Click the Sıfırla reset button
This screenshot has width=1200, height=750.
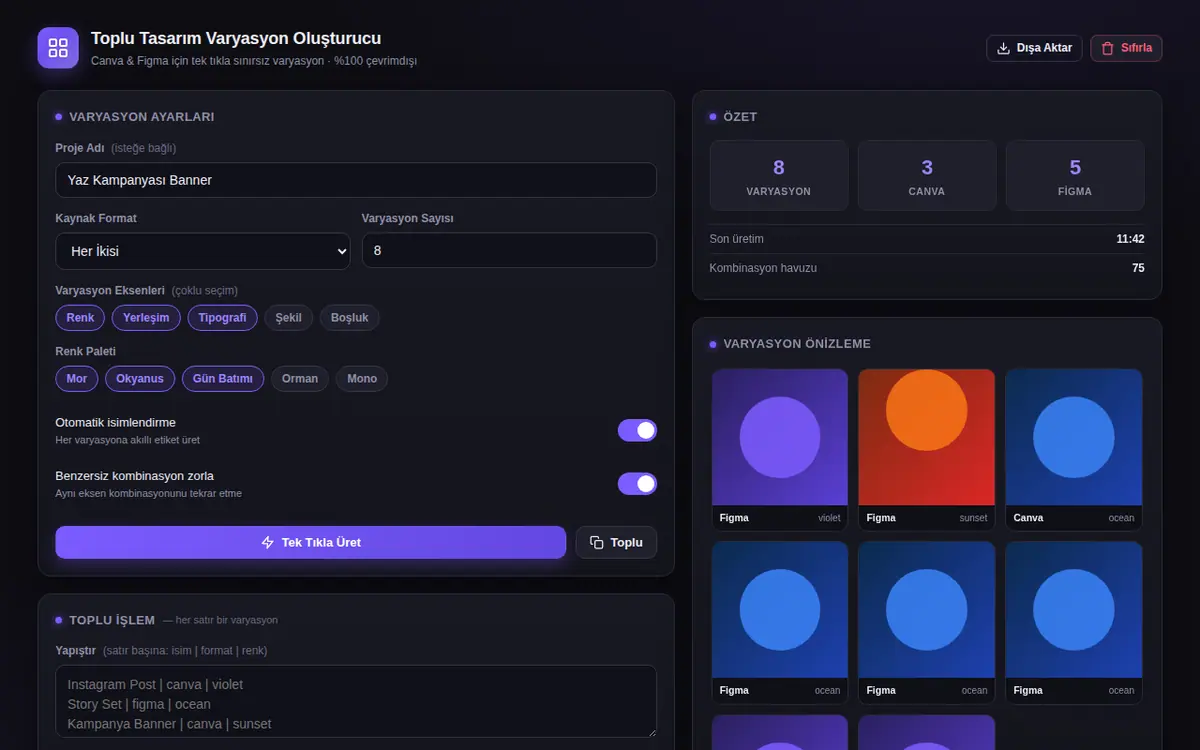1126,48
